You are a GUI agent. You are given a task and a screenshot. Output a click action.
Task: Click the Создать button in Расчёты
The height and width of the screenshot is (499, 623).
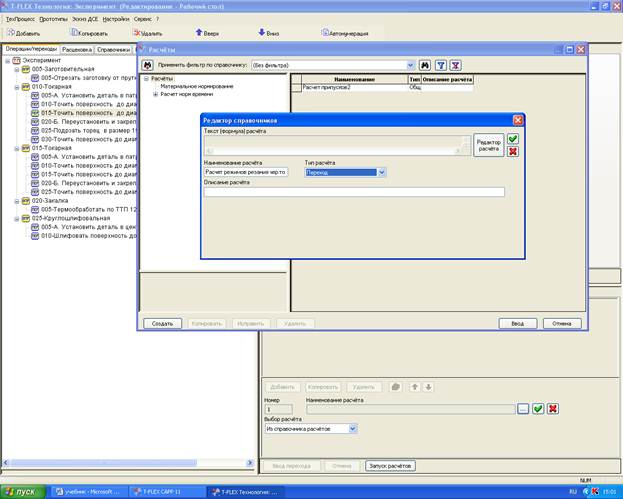(x=163, y=324)
